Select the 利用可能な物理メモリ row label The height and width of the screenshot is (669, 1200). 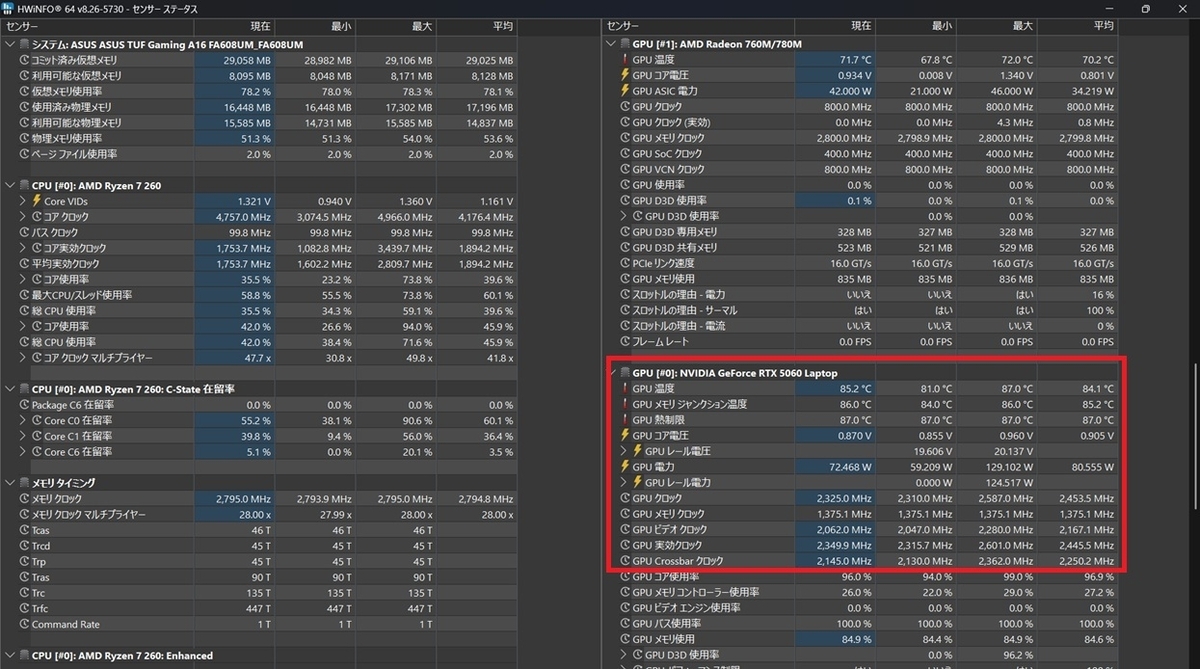click(76, 122)
